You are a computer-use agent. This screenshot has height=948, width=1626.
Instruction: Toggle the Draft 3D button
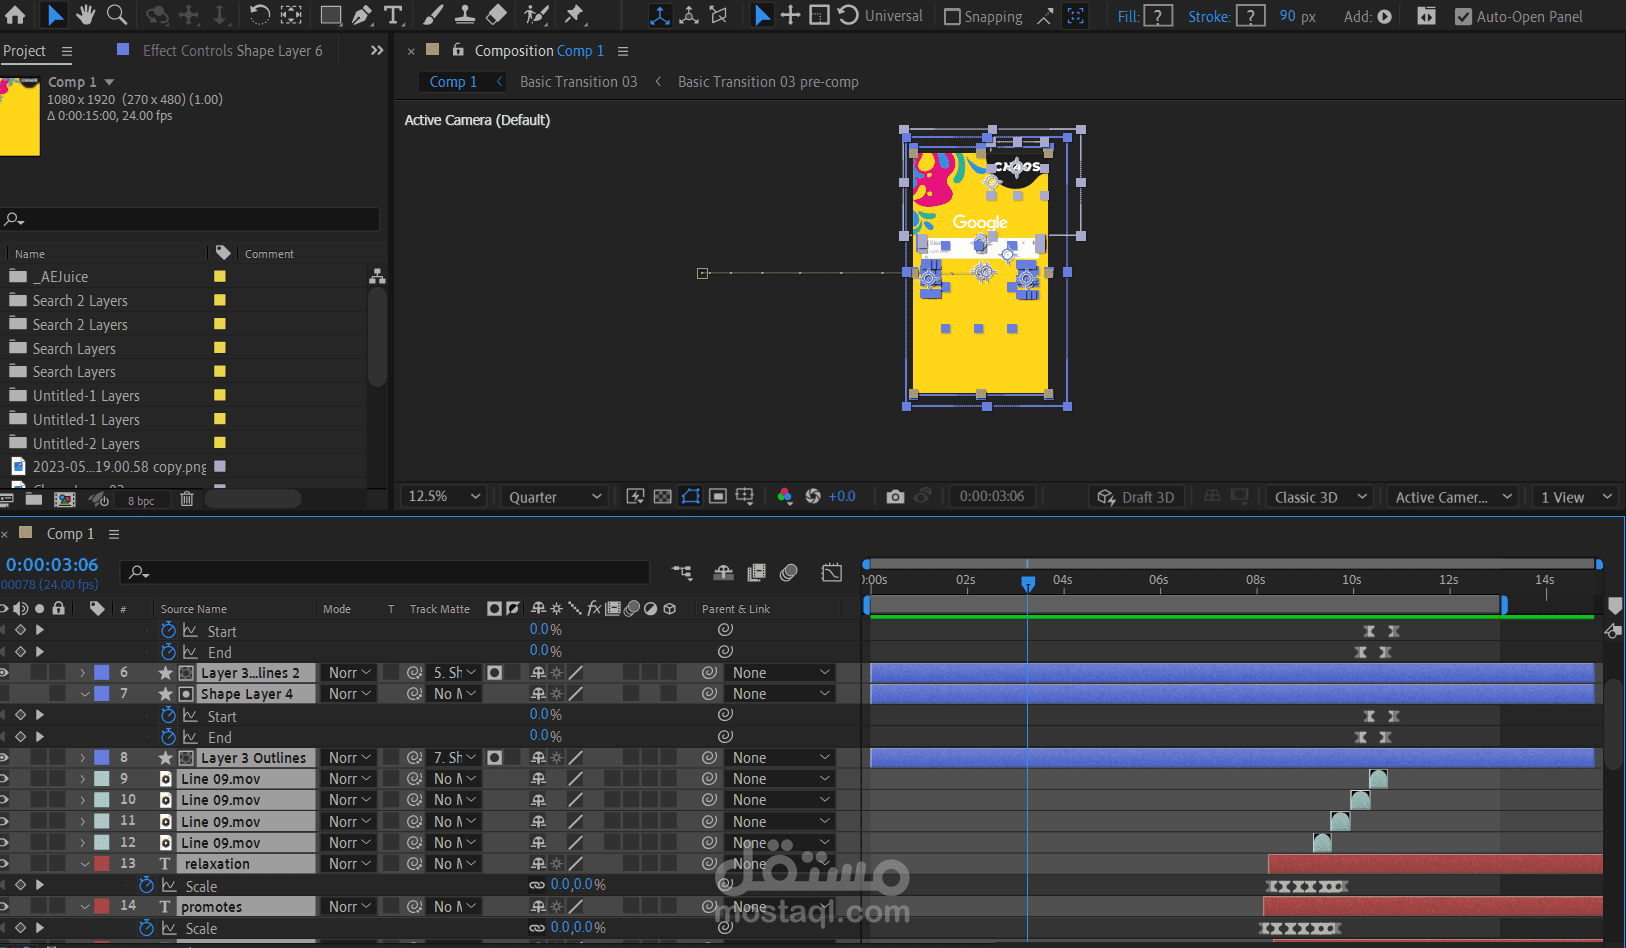pos(1136,497)
